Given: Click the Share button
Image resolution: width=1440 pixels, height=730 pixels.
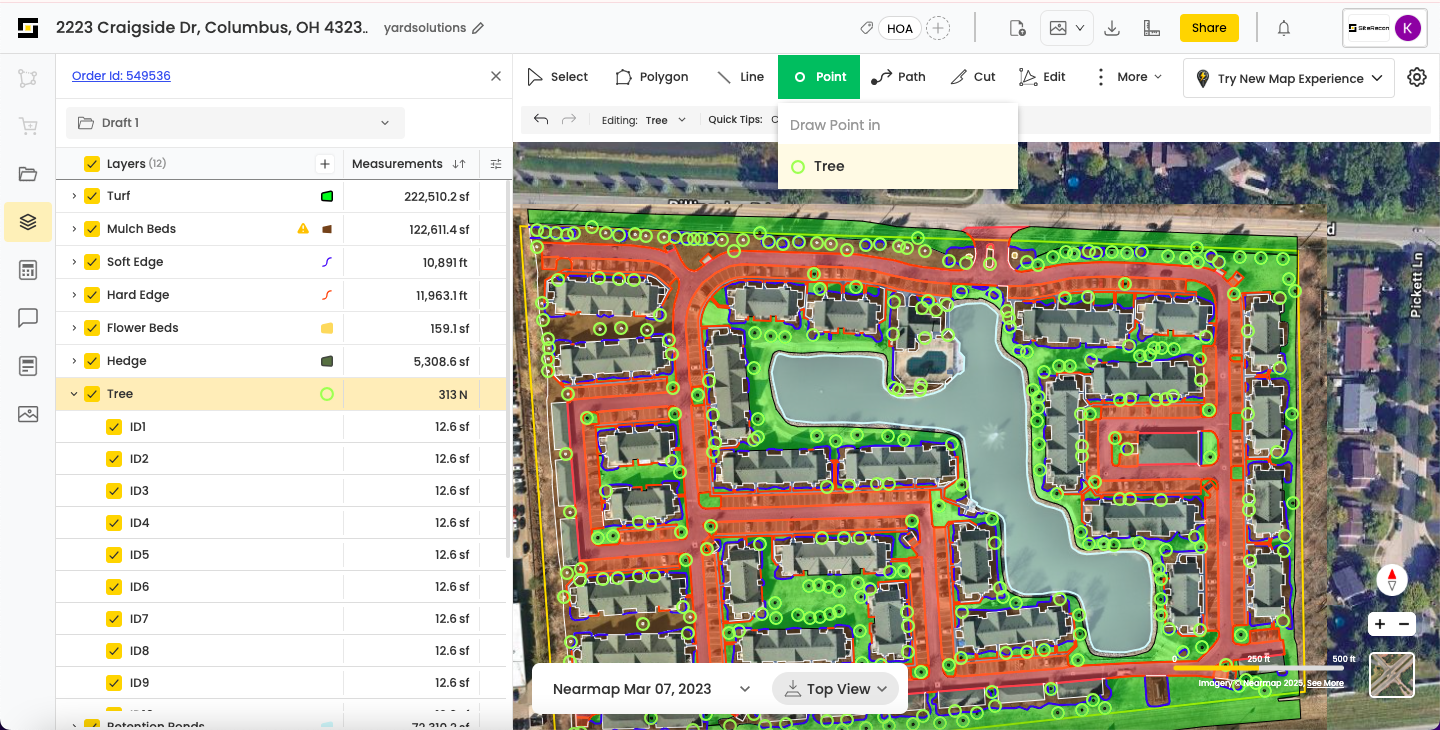Looking at the screenshot, I should coord(1209,28).
